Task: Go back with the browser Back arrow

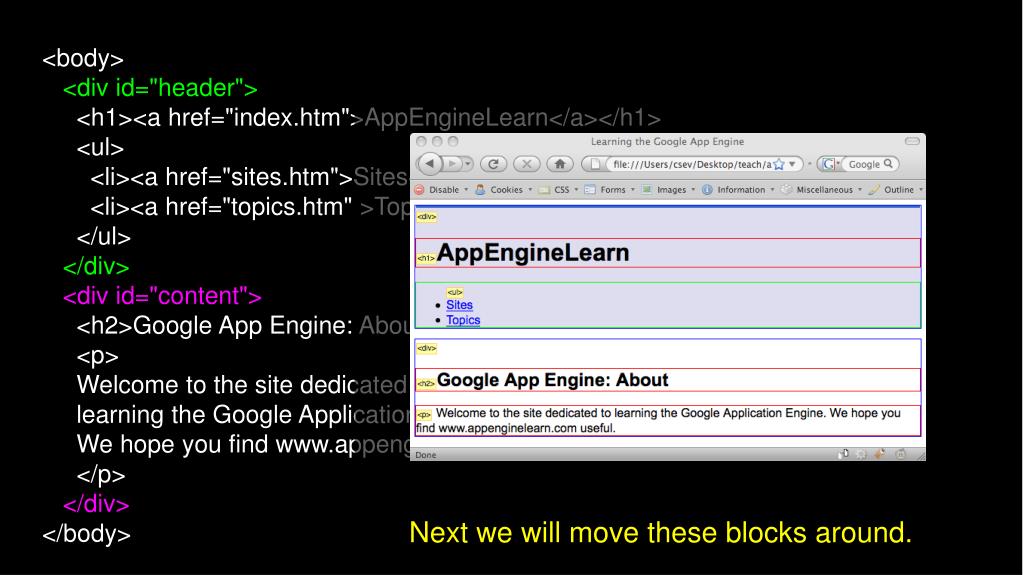Action: point(430,164)
